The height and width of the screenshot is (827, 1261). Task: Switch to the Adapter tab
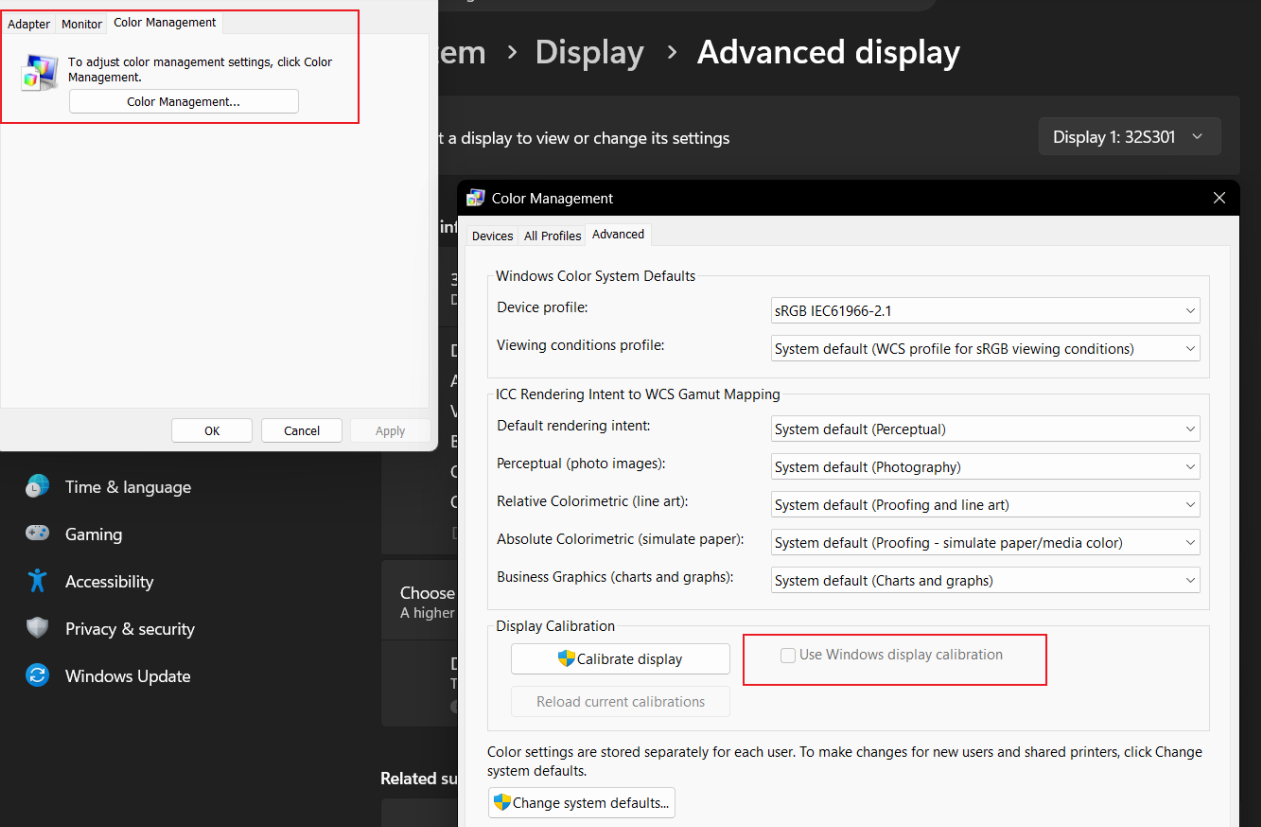pos(29,24)
